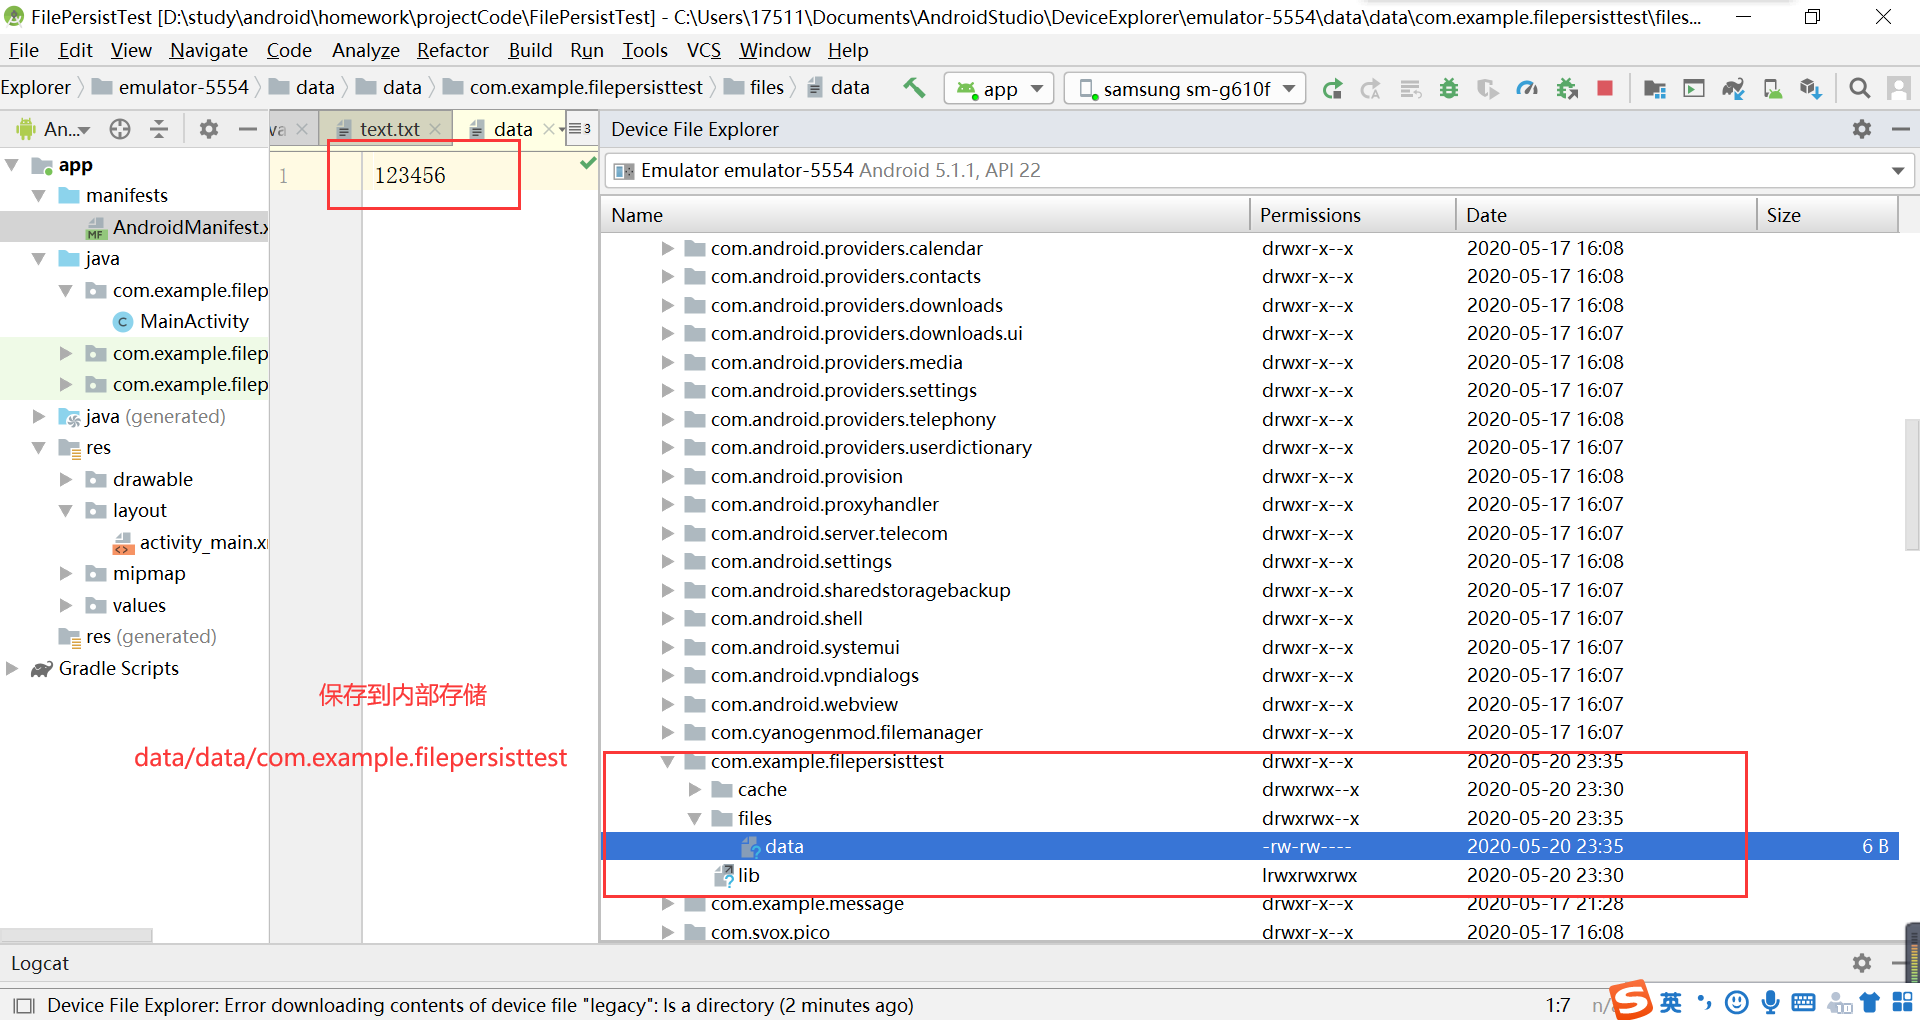Expand the Gradle Scripts node
Image resolution: width=1920 pixels, height=1020 pixels.
point(12,668)
